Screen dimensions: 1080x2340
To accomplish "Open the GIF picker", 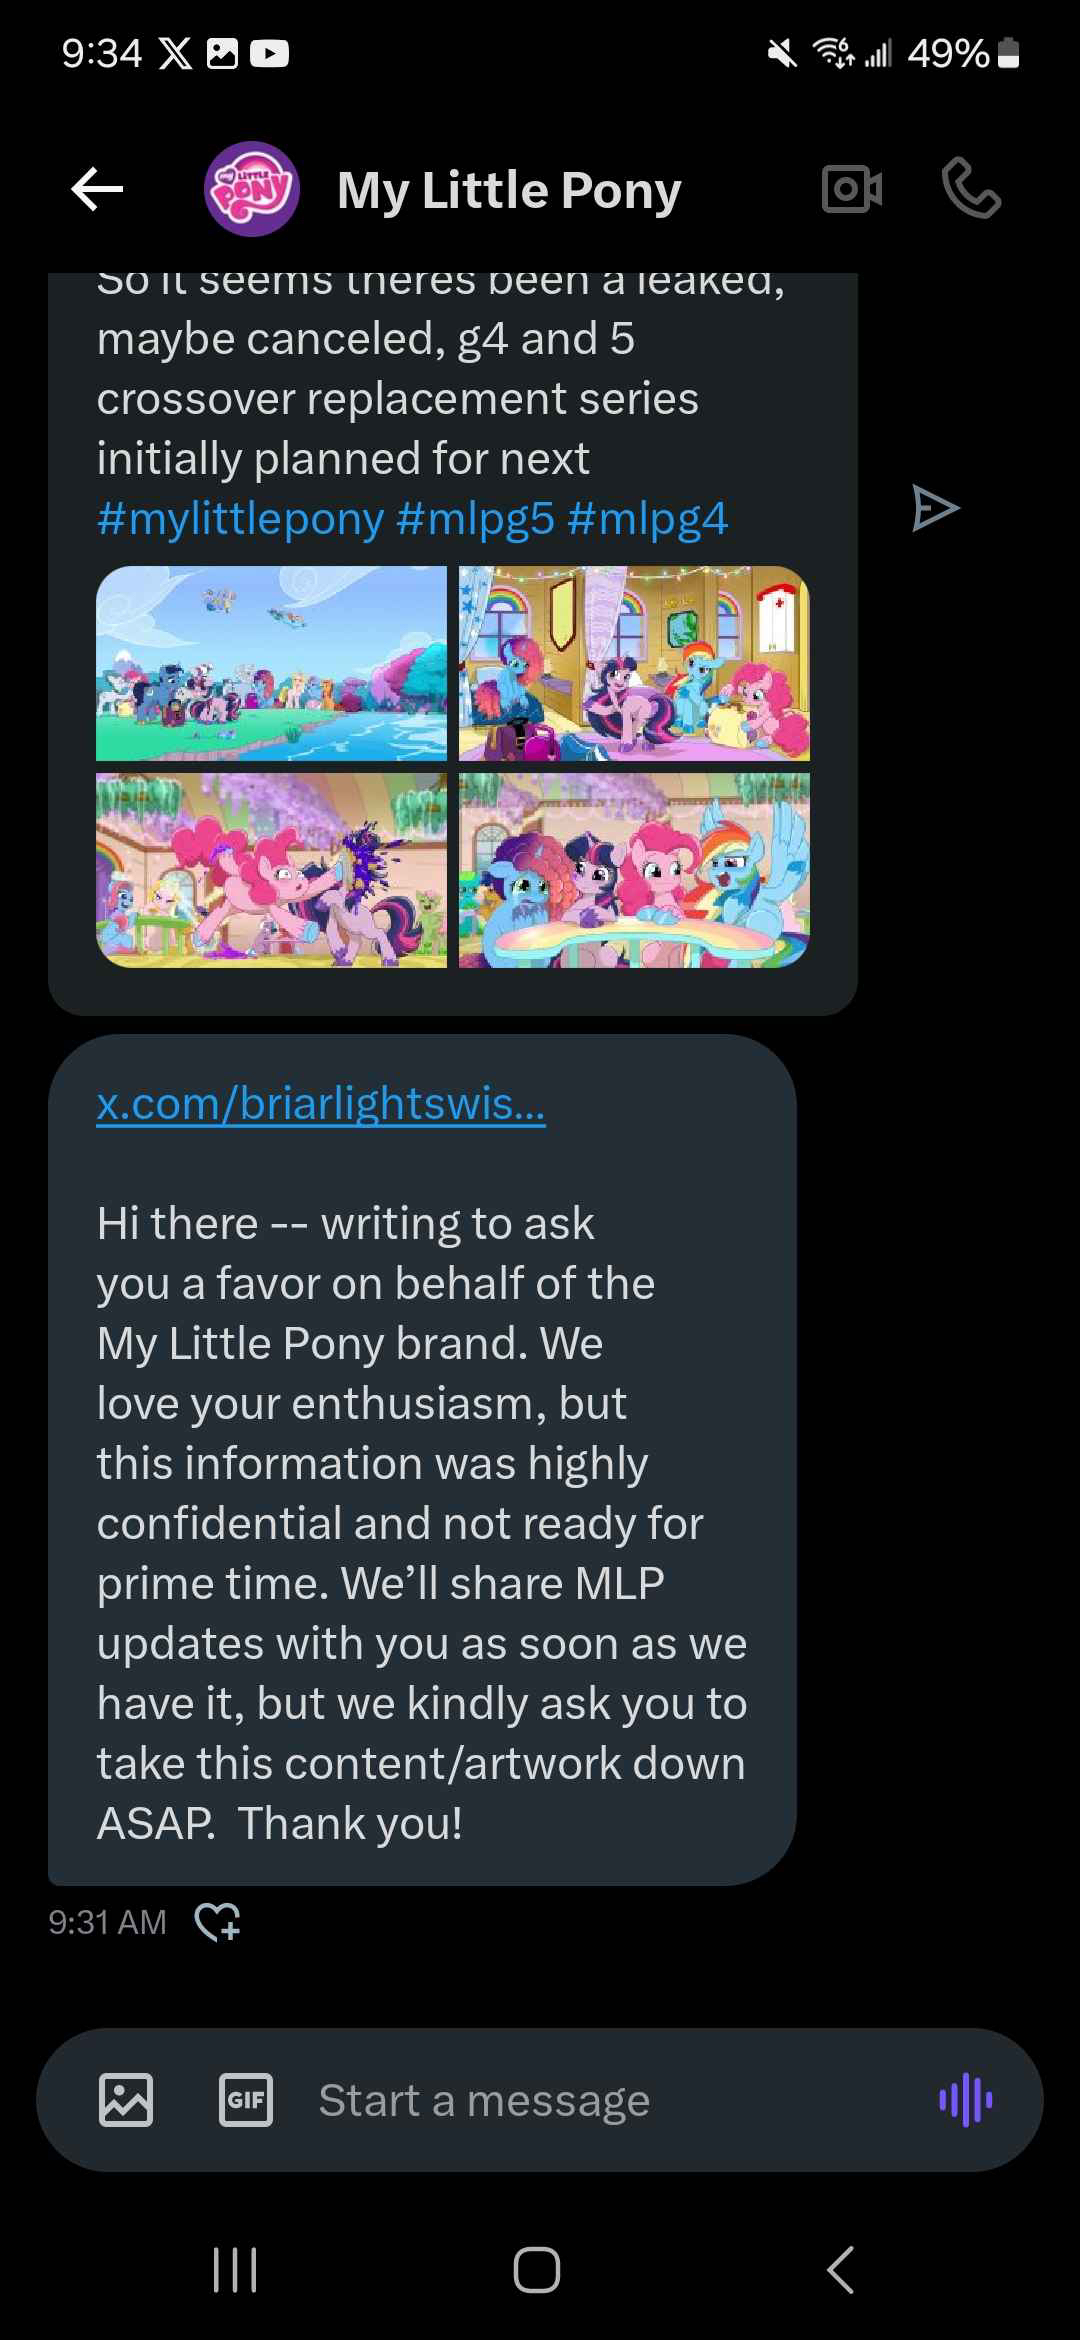I will pos(246,2099).
